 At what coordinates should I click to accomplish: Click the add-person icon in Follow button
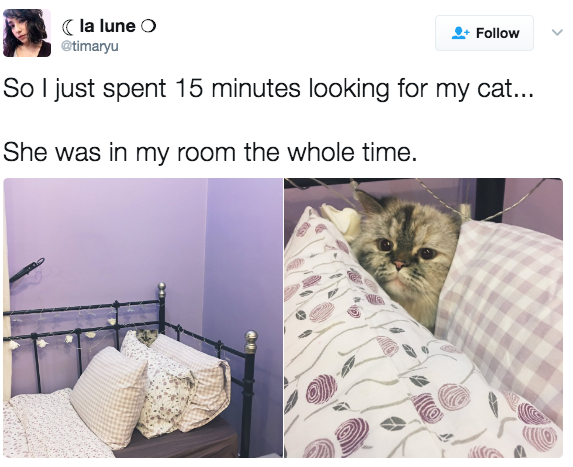[460, 33]
